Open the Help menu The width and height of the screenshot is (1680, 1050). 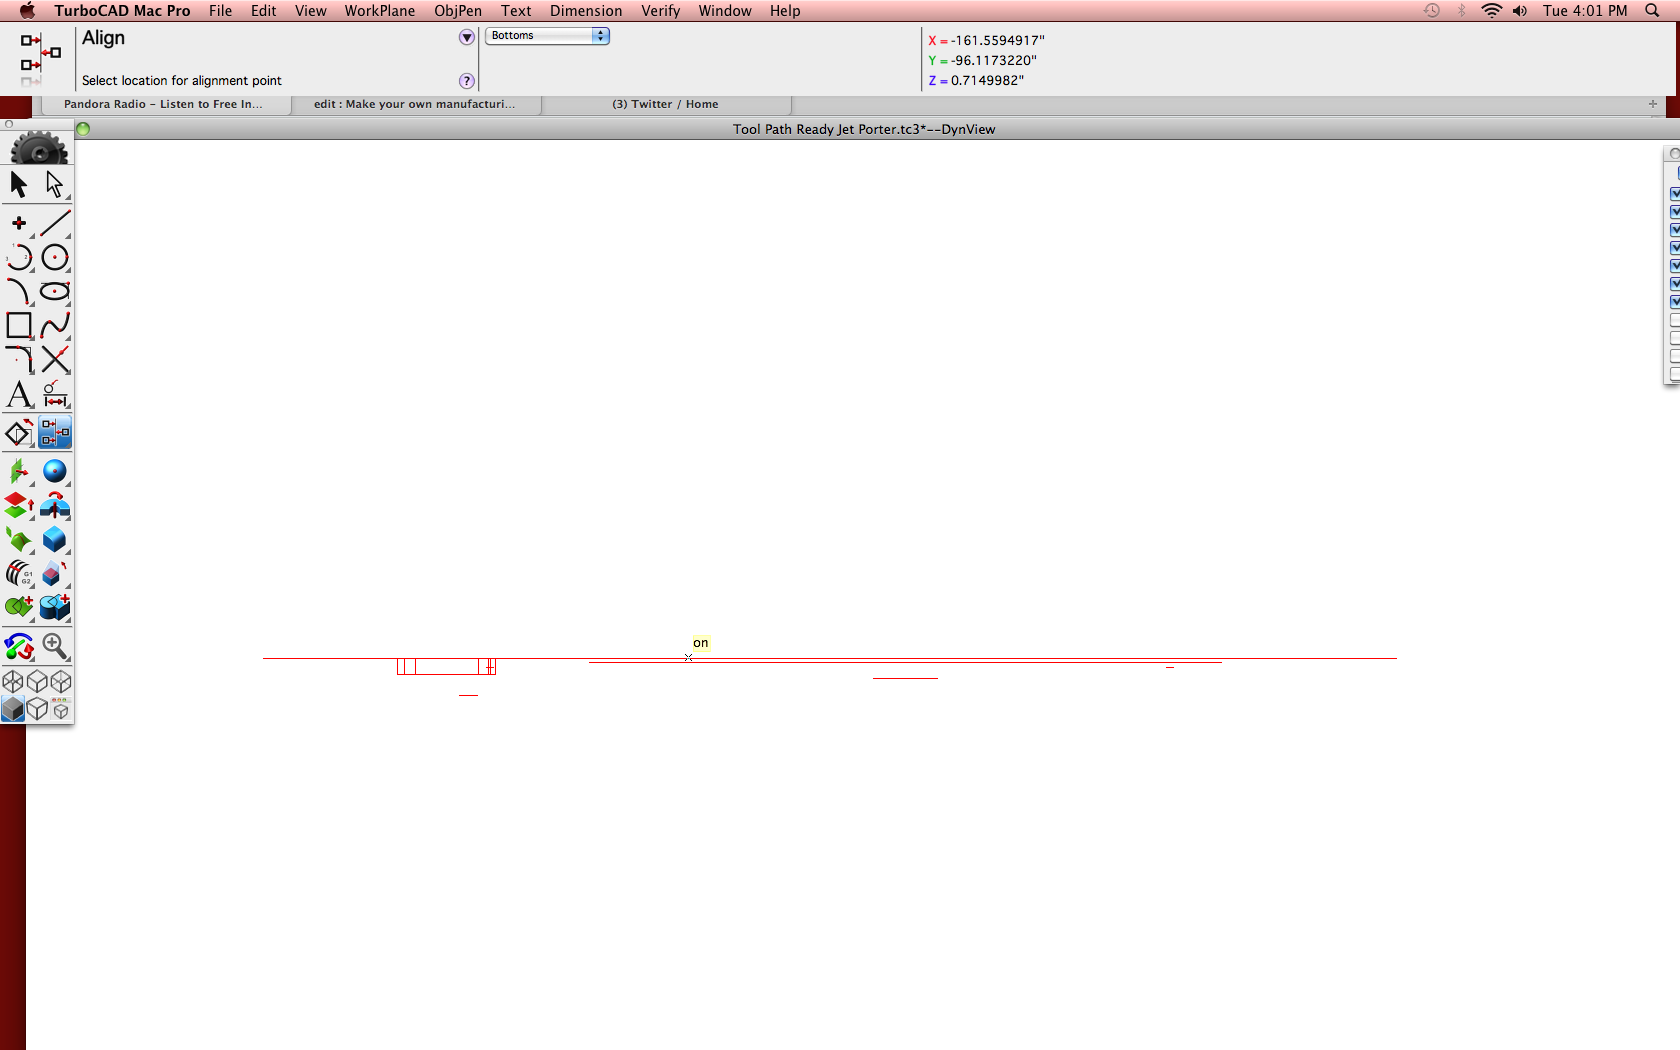tap(785, 11)
